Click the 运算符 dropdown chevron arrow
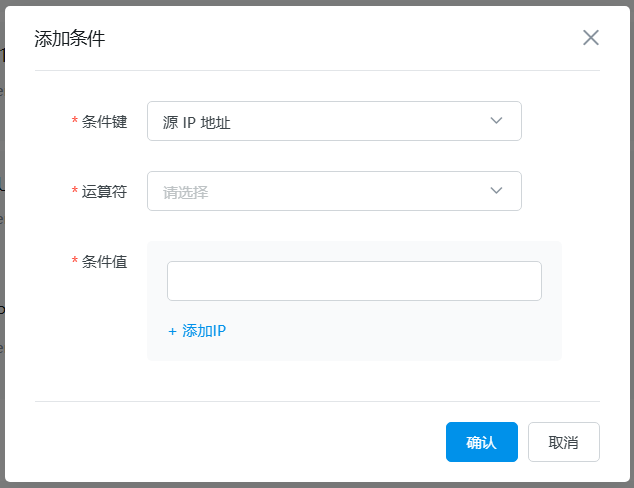The width and height of the screenshot is (634, 488). point(496,191)
